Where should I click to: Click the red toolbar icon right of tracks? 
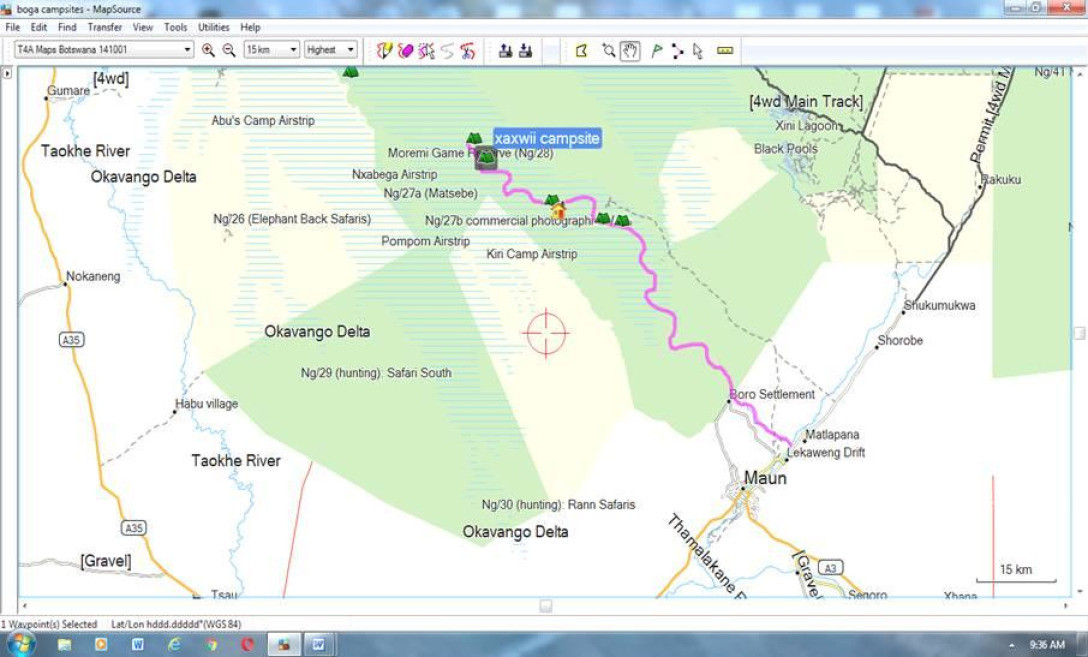(x=468, y=50)
